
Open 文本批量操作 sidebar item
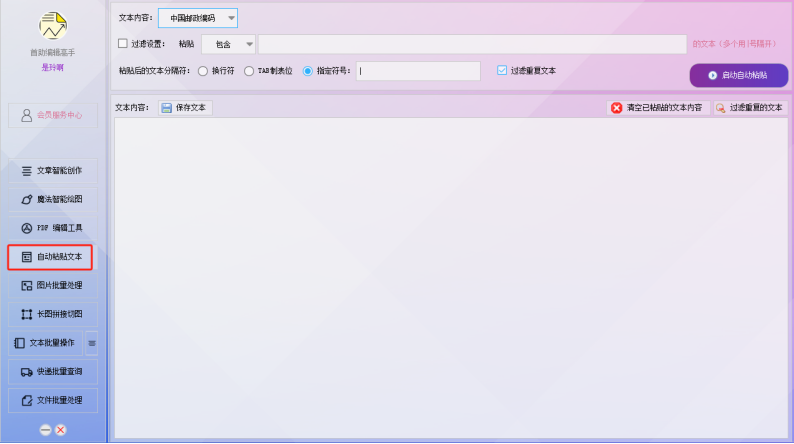[46, 343]
